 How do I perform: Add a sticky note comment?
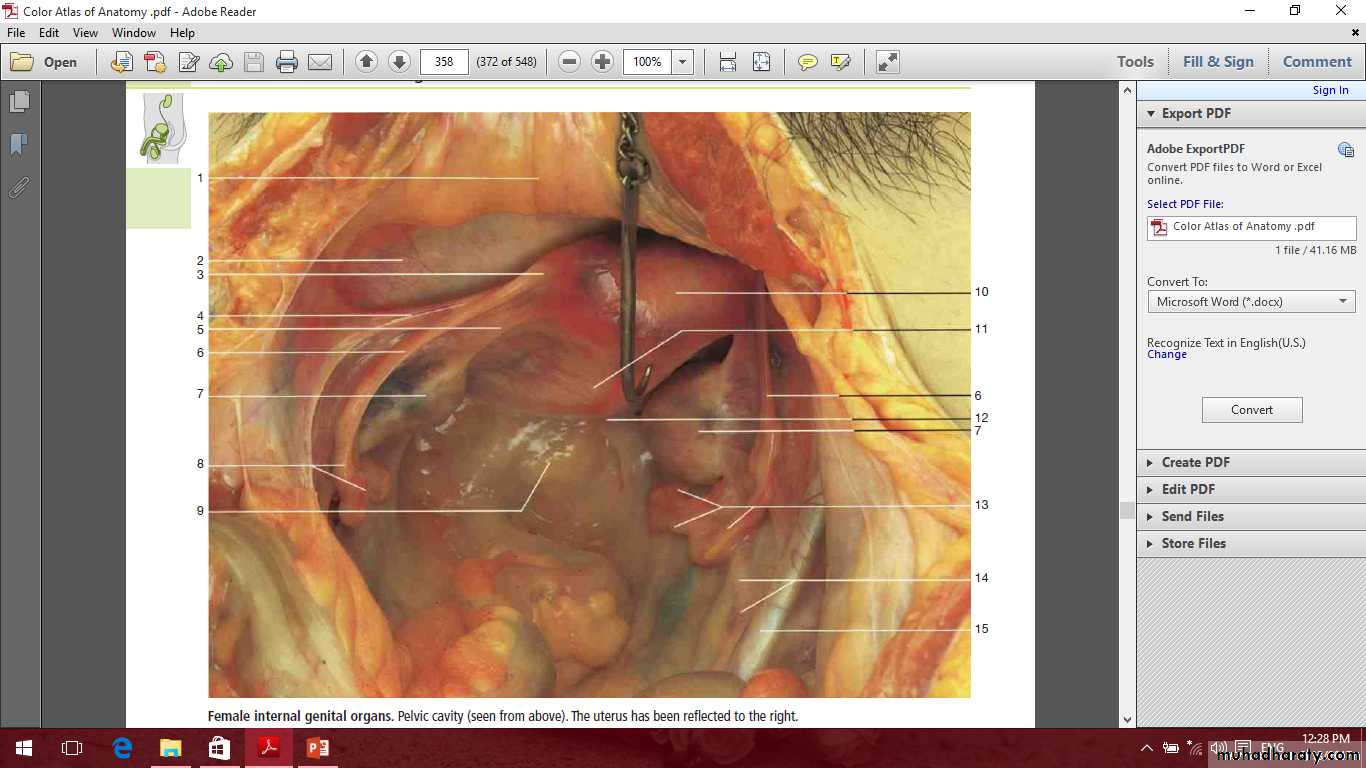pyautogui.click(x=808, y=62)
